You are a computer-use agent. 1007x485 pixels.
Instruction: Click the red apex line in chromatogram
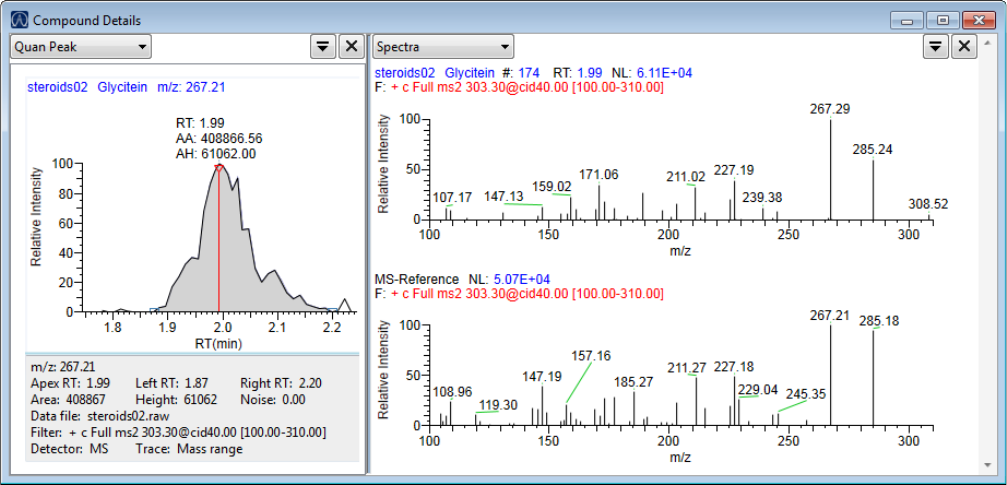coord(219,240)
